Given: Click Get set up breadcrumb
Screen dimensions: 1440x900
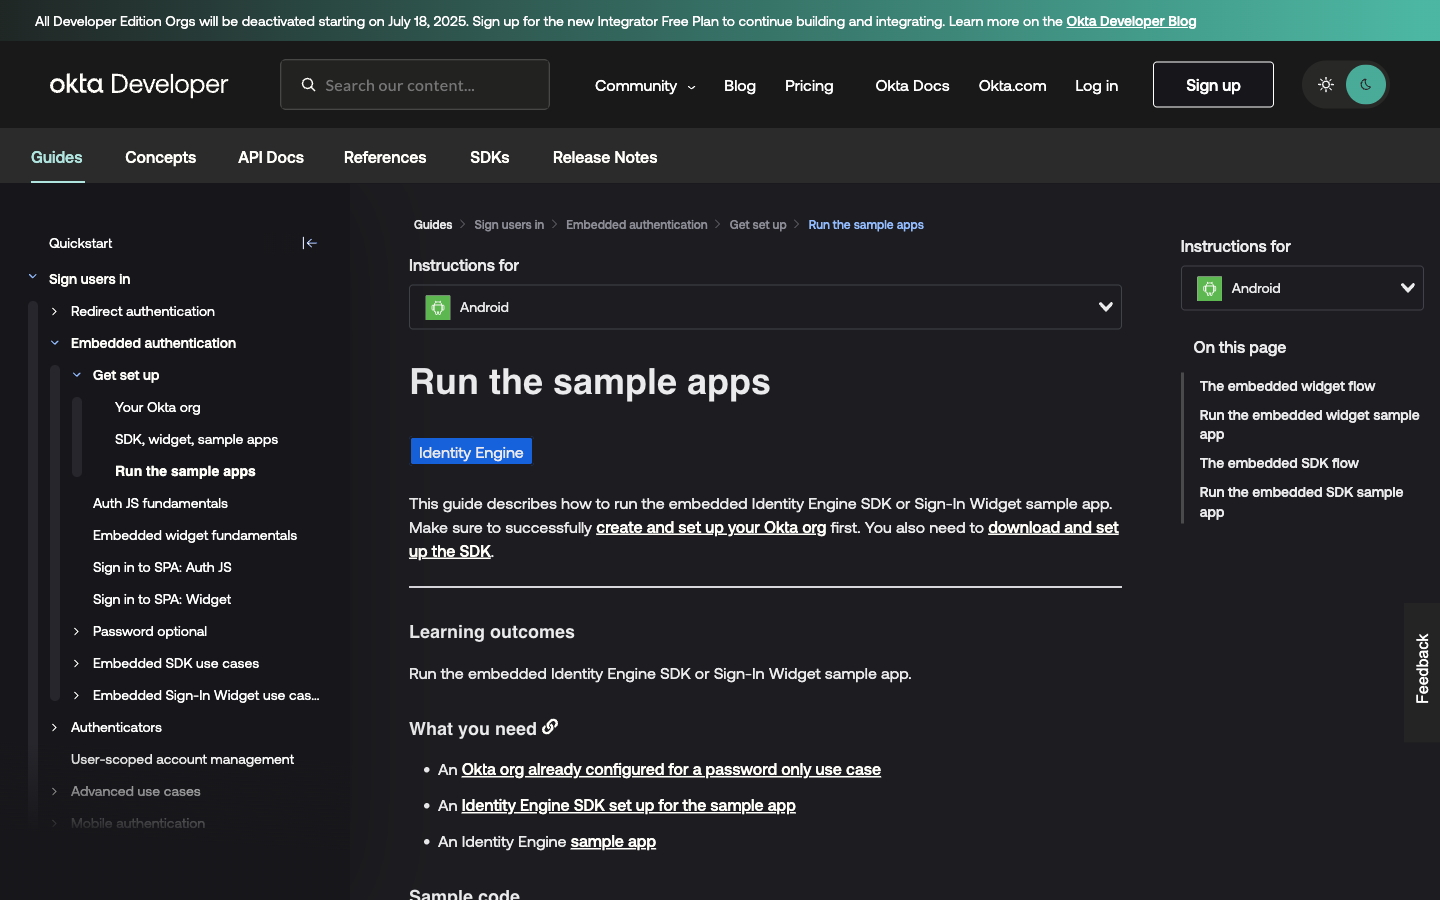Looking at the screenshot, I should pos(758,225).
